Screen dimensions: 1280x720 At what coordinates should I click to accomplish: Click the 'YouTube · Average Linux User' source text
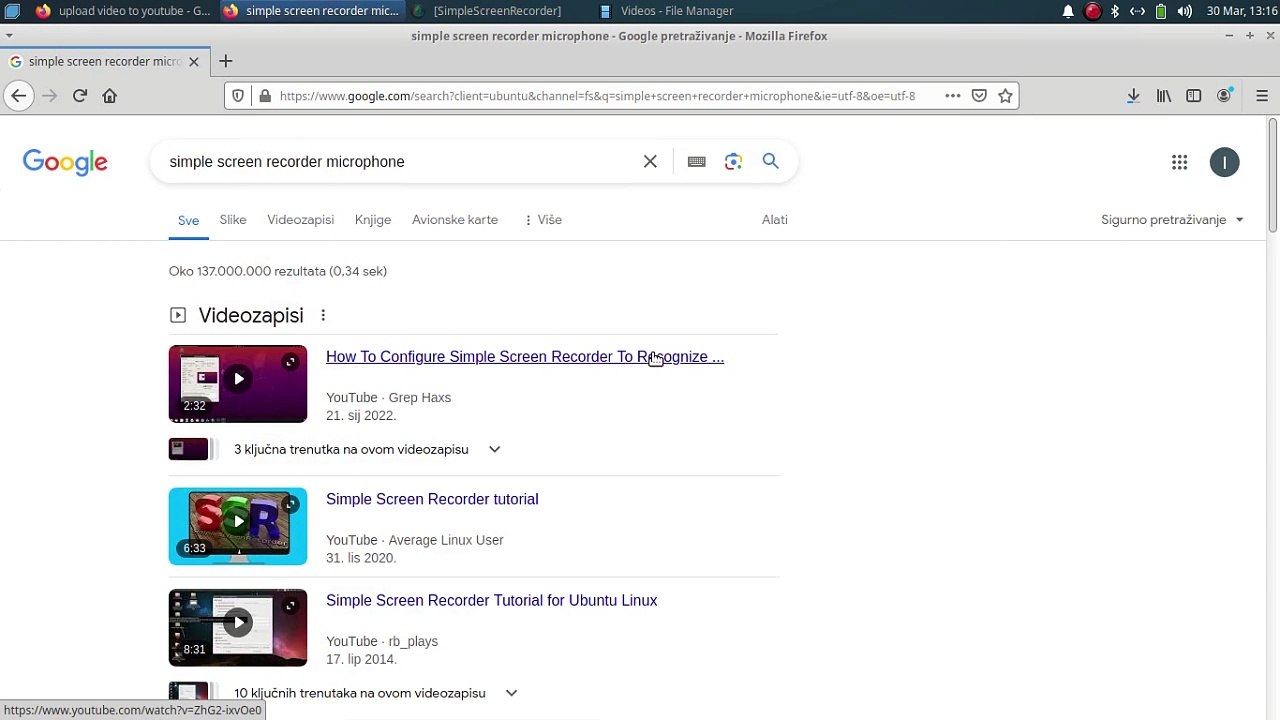click(x=415, y=540)
